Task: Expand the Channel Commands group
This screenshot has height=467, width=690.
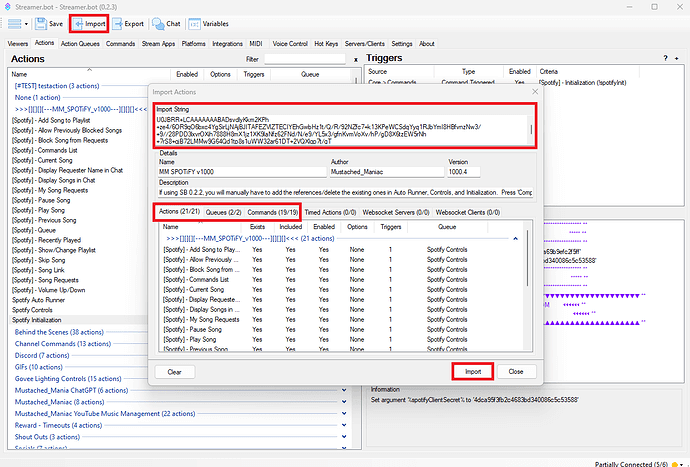Action: coord(58,343)
